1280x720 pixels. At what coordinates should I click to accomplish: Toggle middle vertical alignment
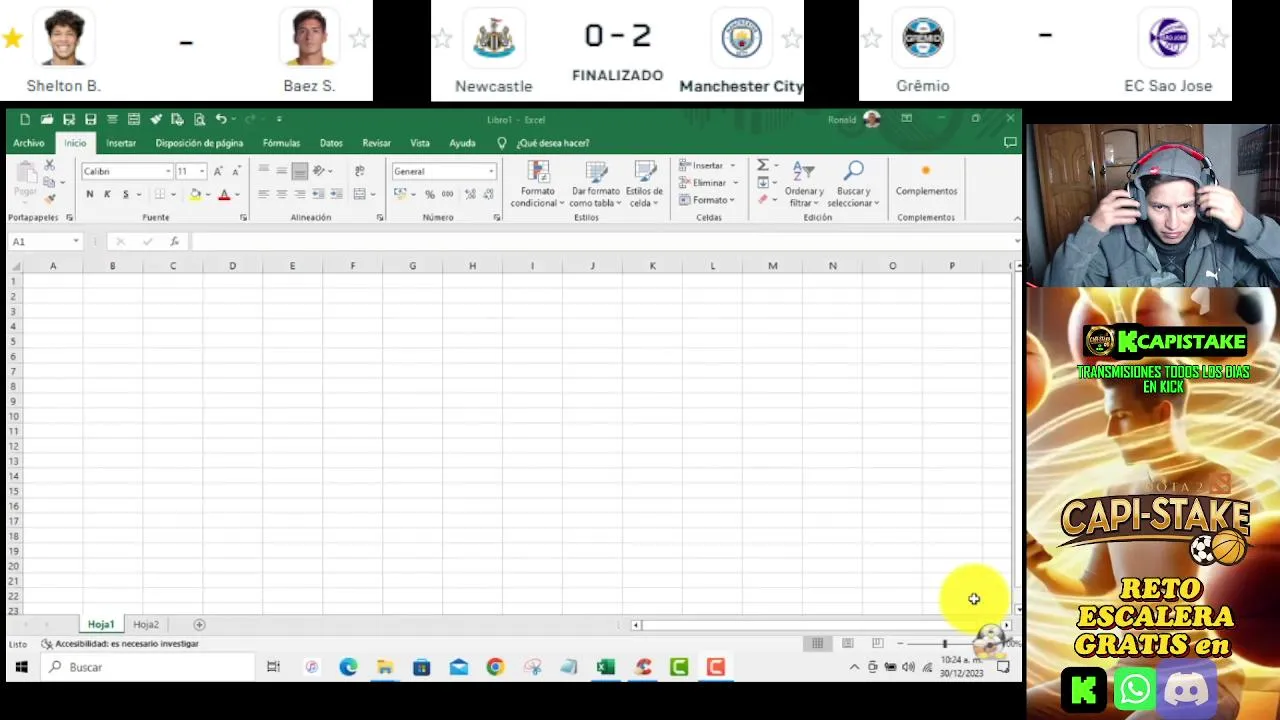(x=282, y=171)
